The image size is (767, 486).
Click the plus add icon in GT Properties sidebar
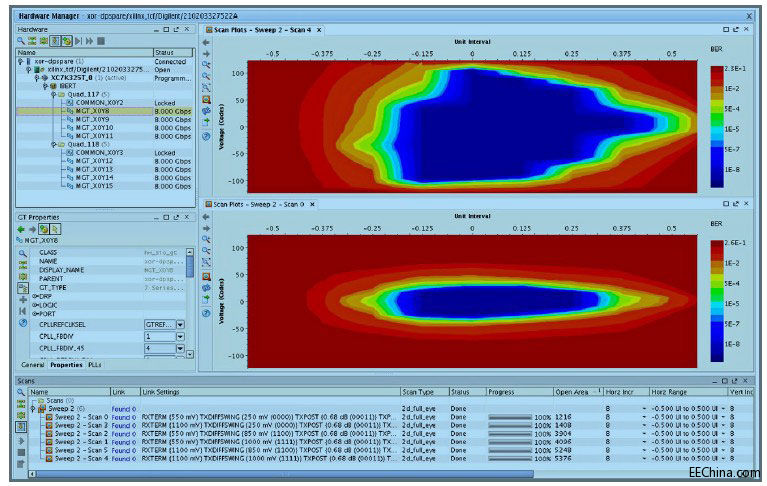[x=23, y=299]
